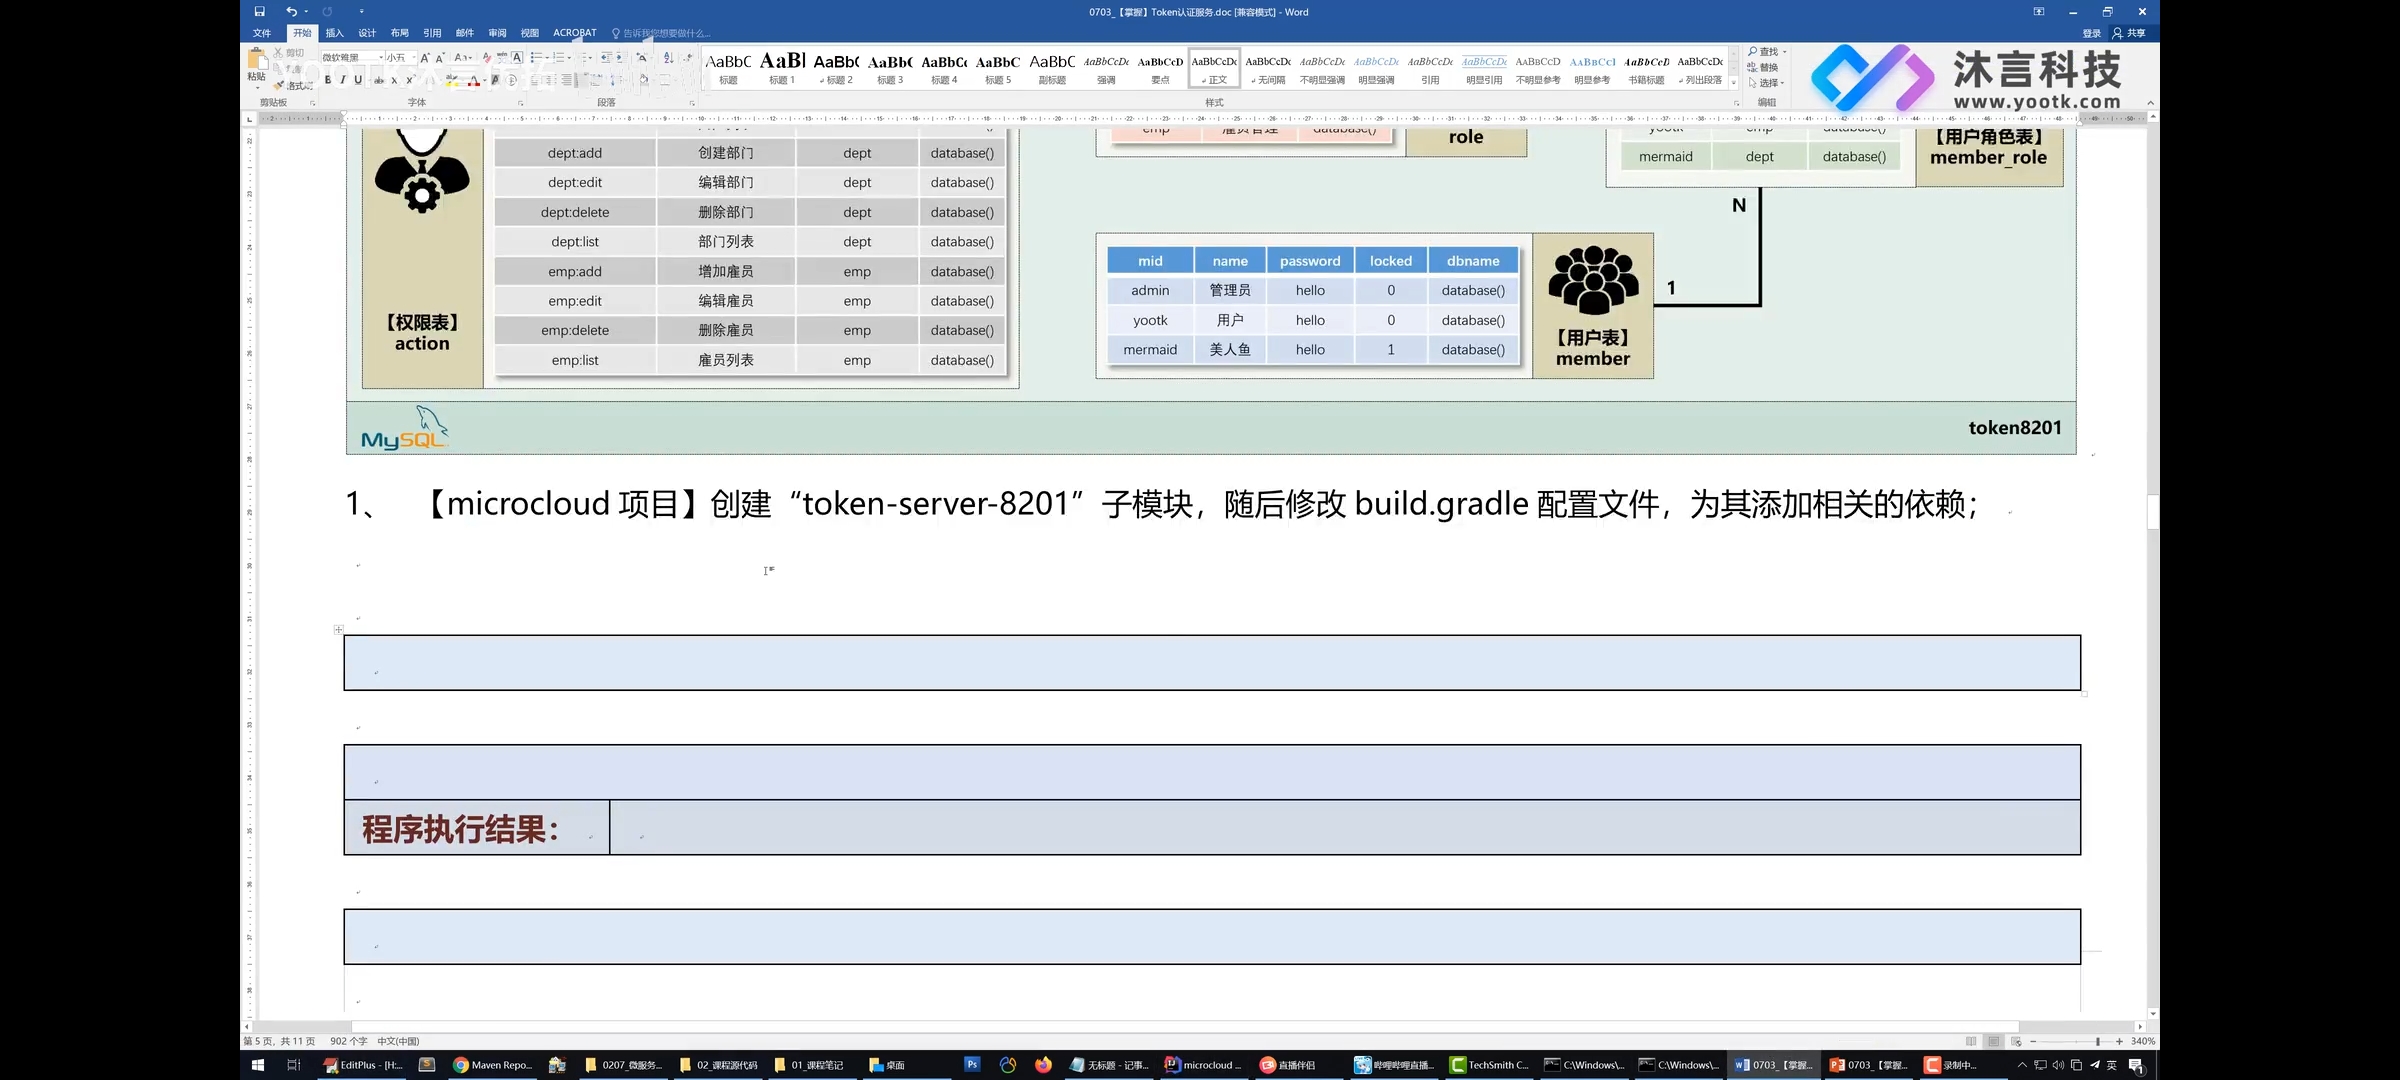The height and width of the screenshot is (1080, 2400).
Task: Switch to Web Layout view icon
Action: coord(2016,1041)
